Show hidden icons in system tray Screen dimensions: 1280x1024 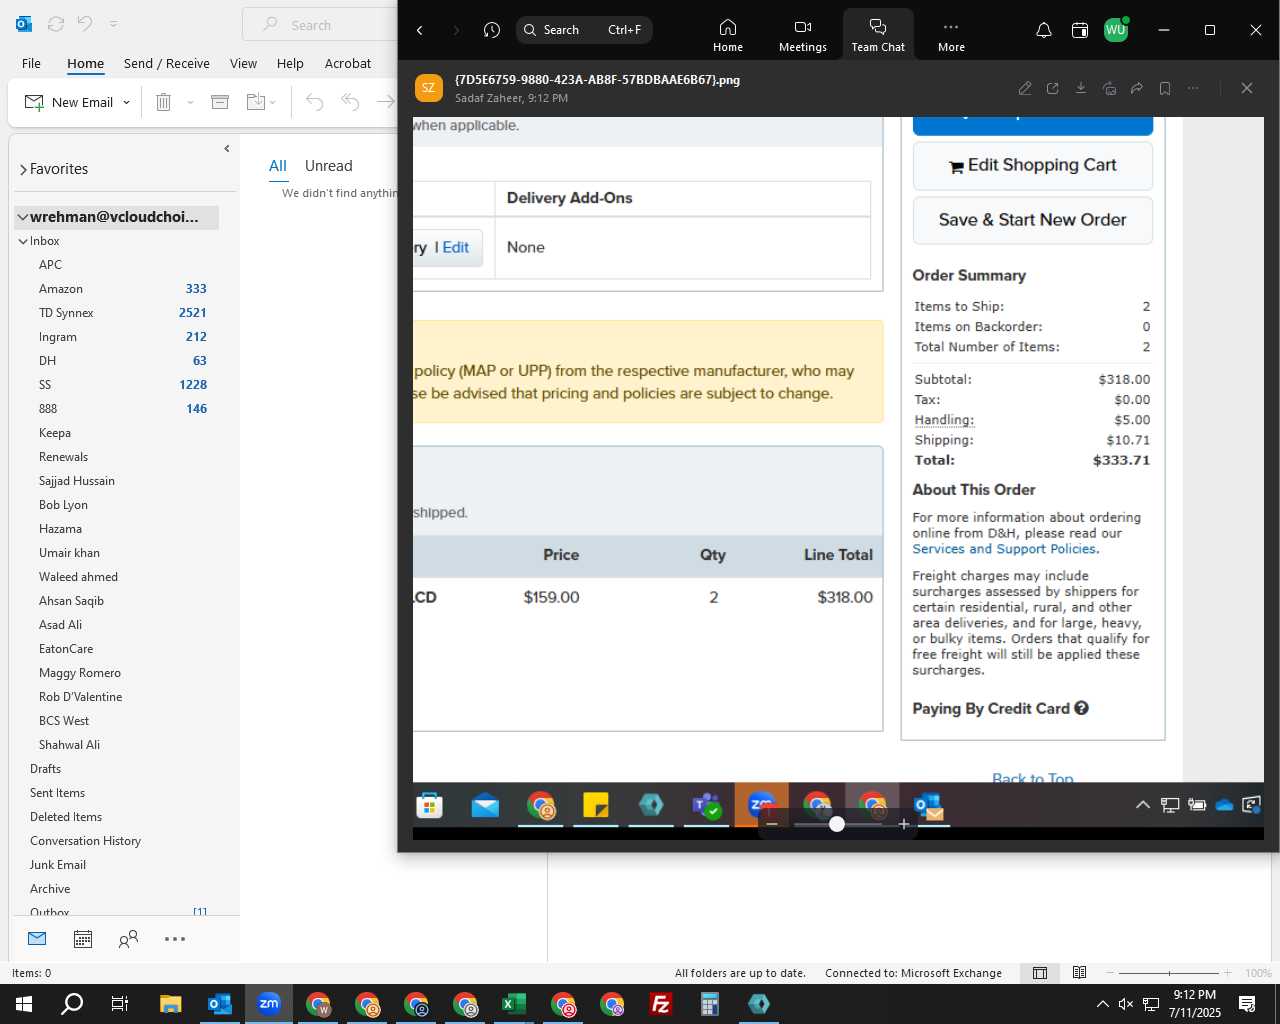pos(1102,1004)
